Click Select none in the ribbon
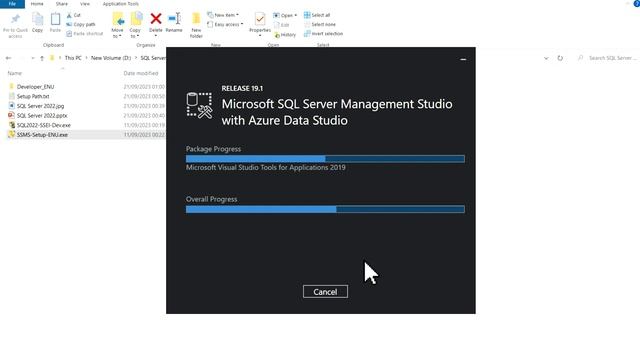The height and width of the screenshot is (360, 640). (x=320, y=24)
